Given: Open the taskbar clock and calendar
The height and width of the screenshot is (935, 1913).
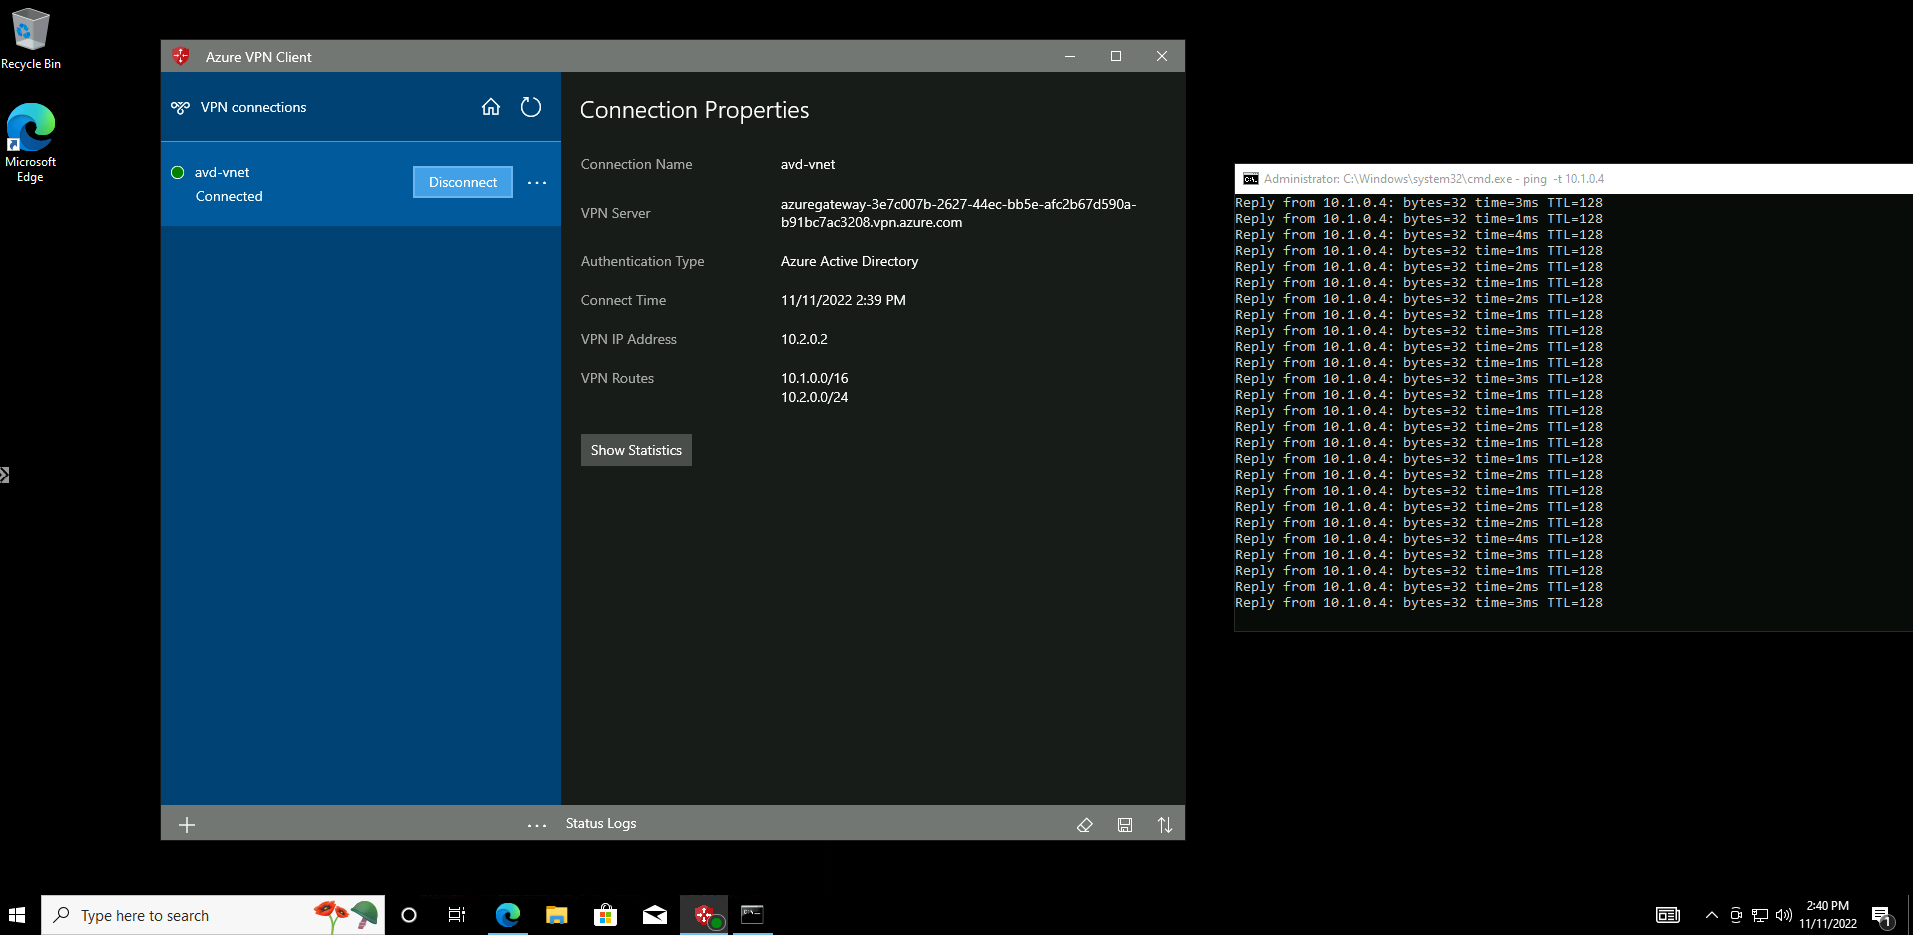Looking at the screenshot, I should pos(1828,915).
